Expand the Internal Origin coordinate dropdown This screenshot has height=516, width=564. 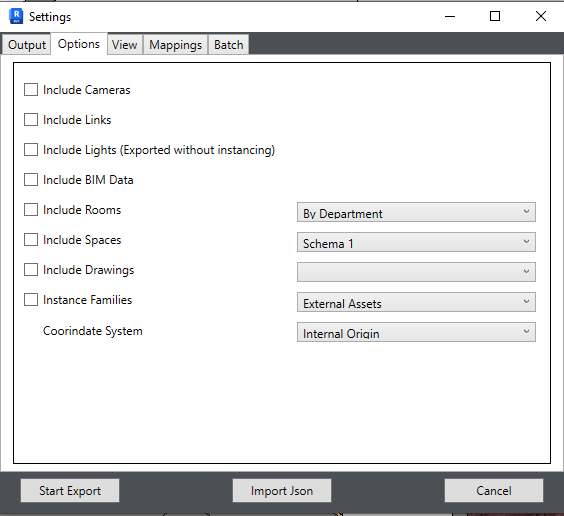[416, 332]
